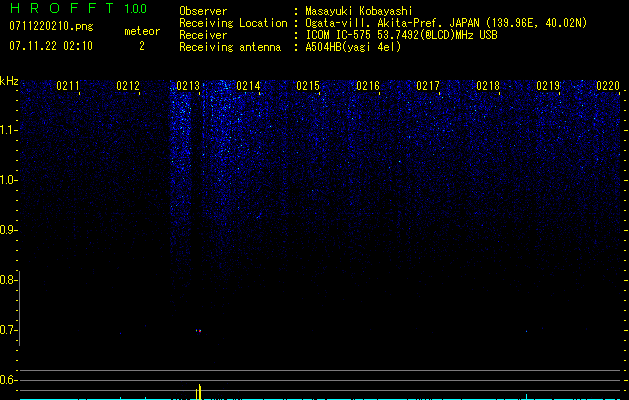Click the 0220 time marker
The width and height of the screenshot is (629, 400).
(608, 86)
